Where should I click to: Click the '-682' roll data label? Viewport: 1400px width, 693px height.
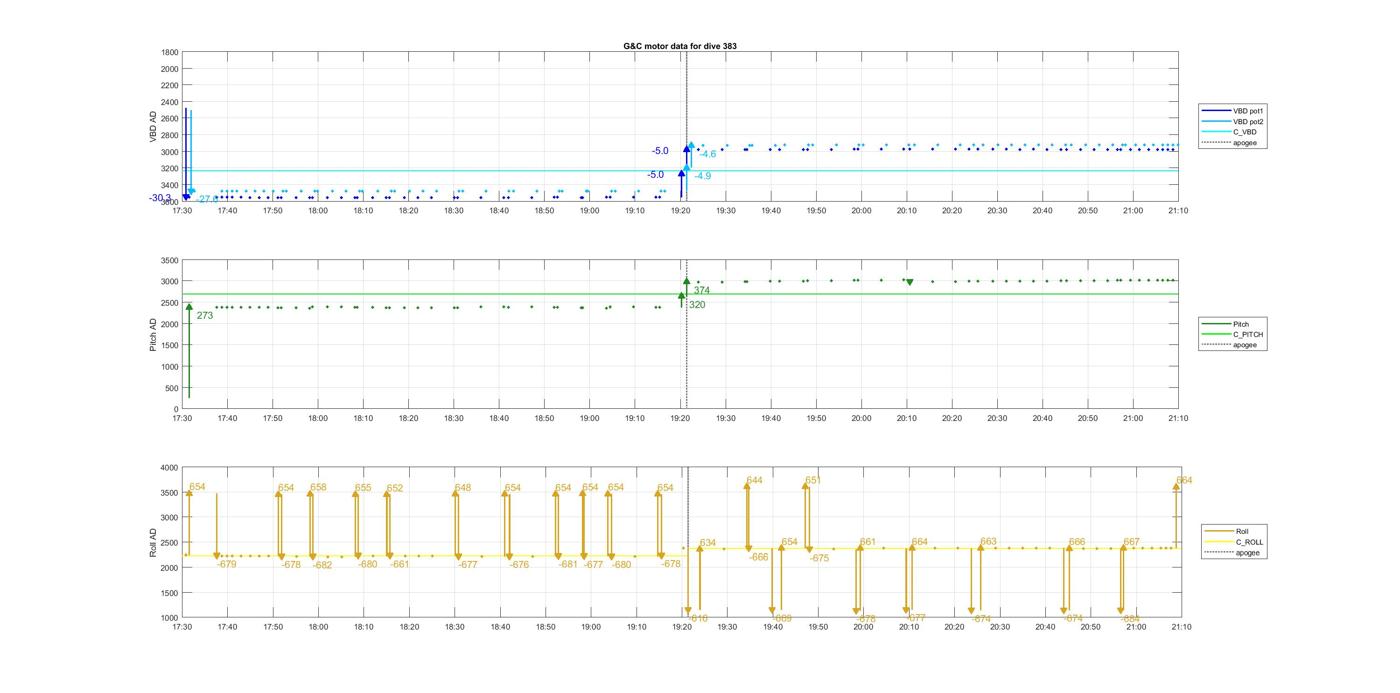click(322, 565)
